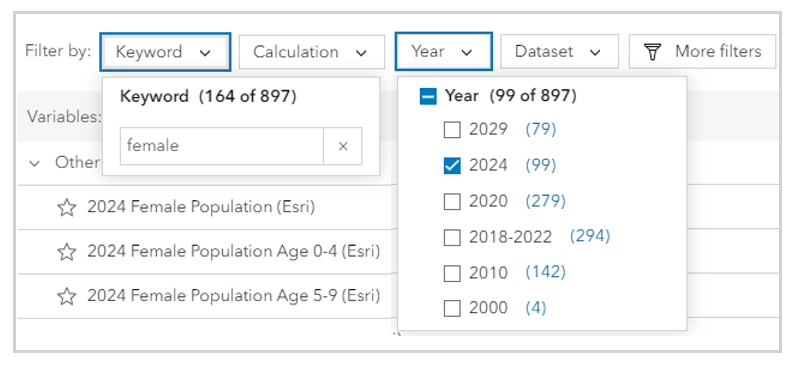Open the Keyword filter dropdown
The image size is (797, 374).
tap(165, 52)
